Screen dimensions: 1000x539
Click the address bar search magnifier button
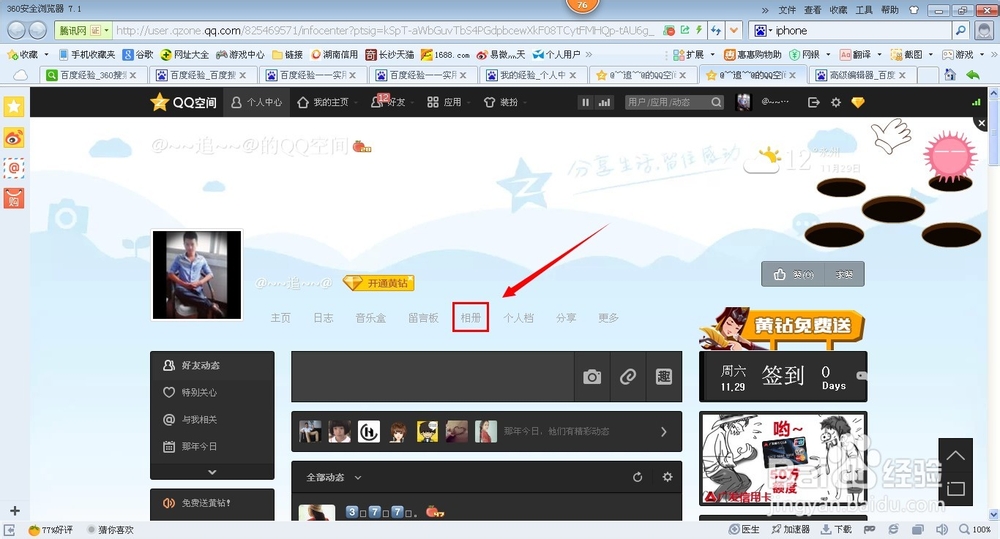point(960,30)
